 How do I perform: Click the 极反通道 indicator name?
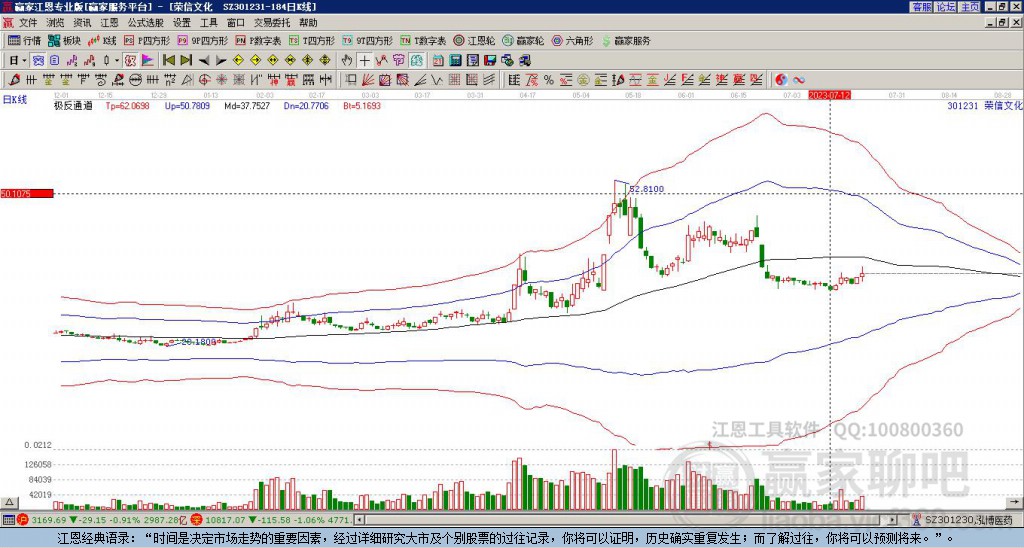(73, 105)
